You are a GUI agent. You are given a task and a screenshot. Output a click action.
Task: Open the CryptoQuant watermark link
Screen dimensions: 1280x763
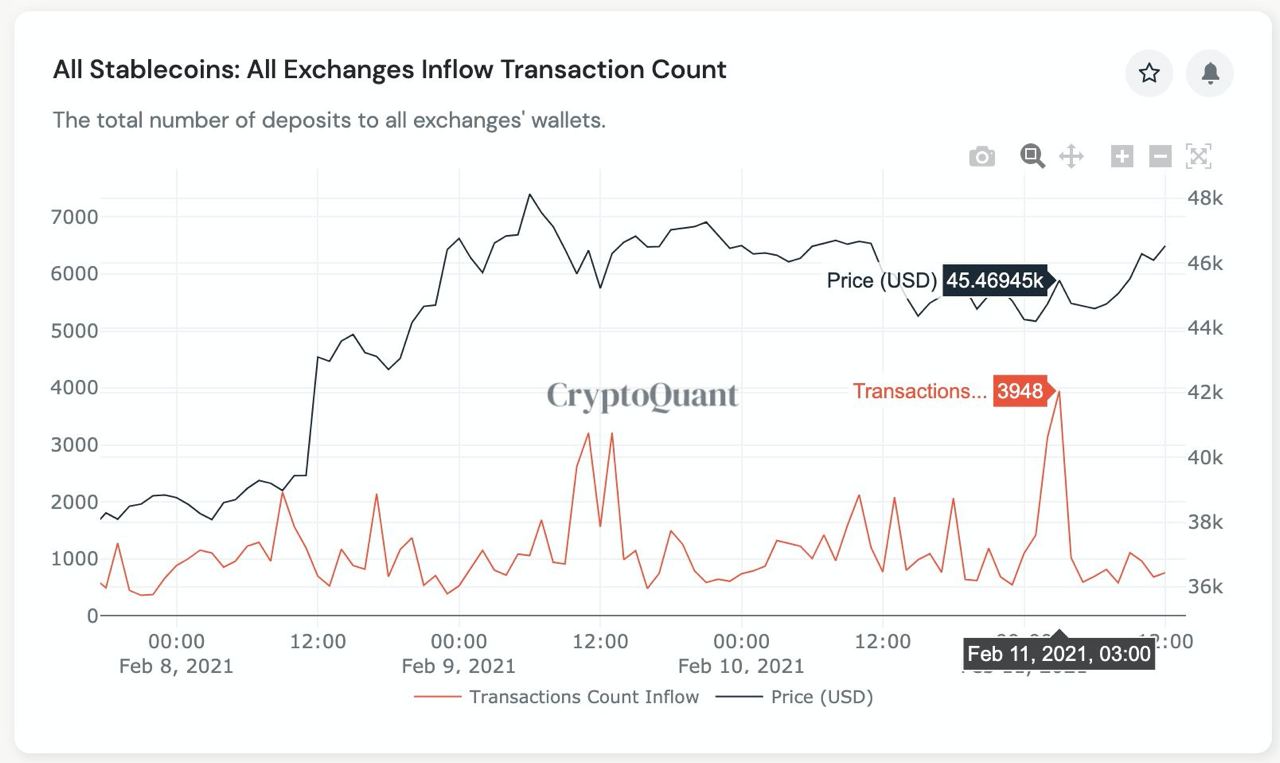tap(643, 396)
